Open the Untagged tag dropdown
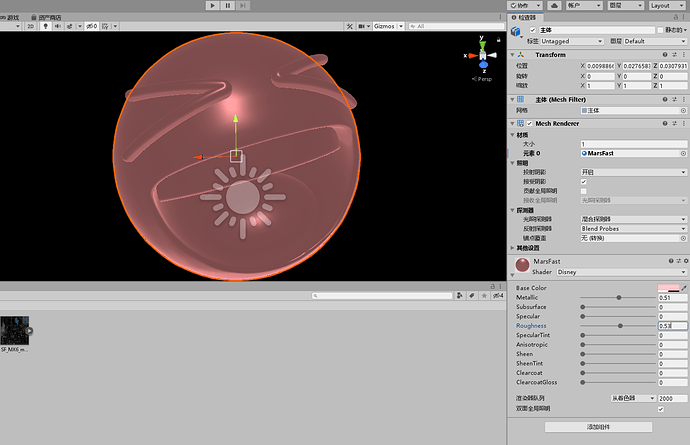 (572, 41)
